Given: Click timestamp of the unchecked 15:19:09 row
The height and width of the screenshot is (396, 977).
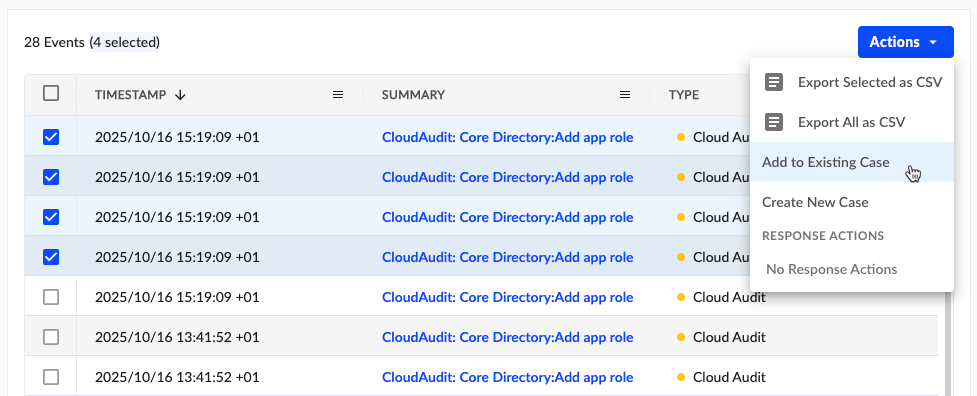Looking at the screenshot, I should 177,297.
